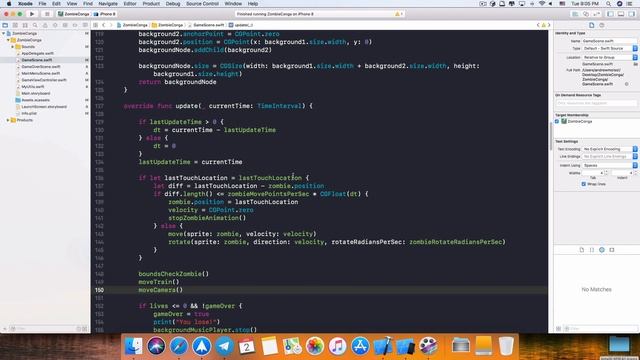
Task: Open the Object library icon
Action: click(x=602, y=250)
